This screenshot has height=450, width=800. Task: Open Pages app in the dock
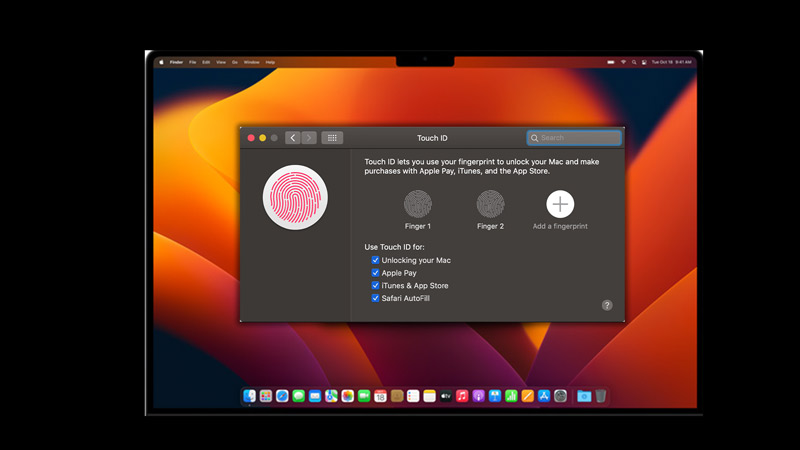(x=528, y=396)
